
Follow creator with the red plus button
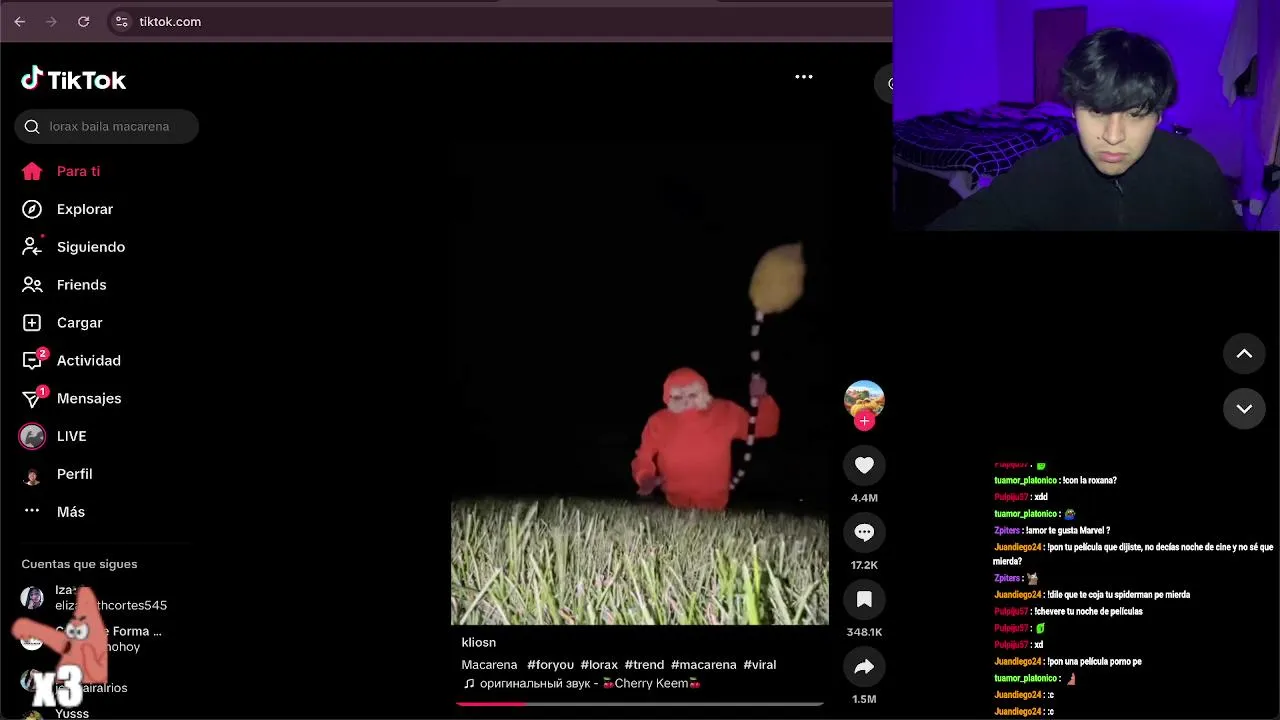pos(864,421)
